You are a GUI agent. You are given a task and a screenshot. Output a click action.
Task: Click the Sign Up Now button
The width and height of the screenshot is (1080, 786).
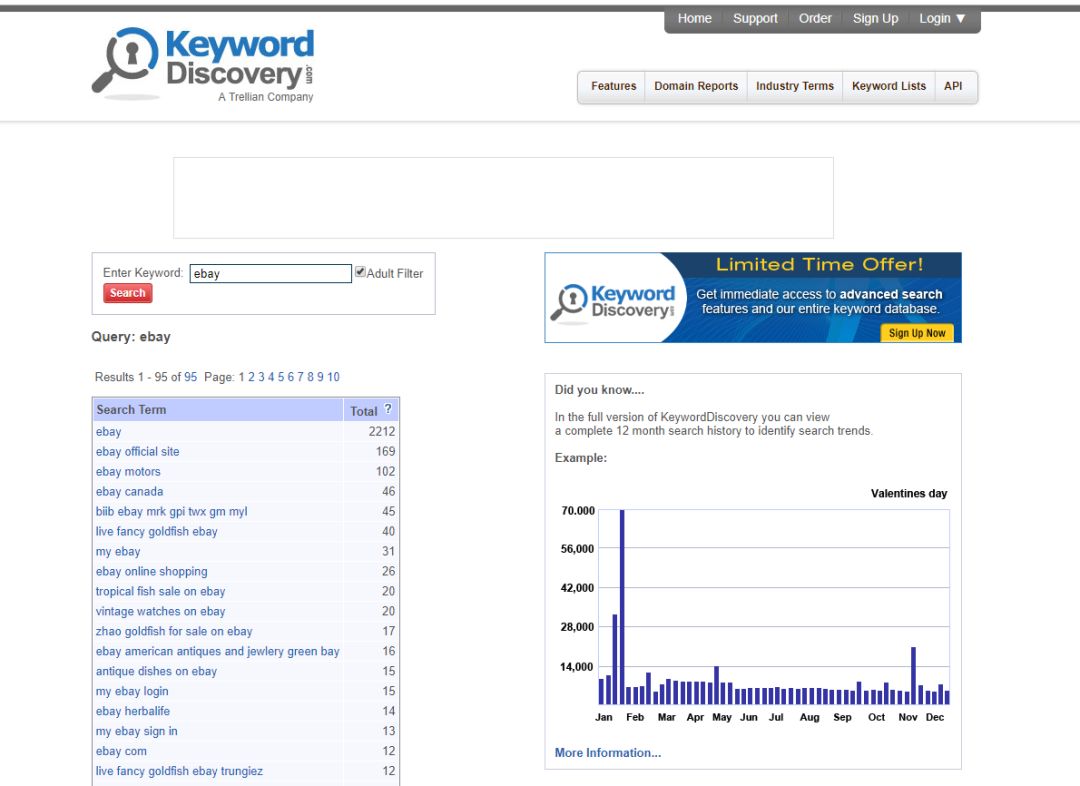[x=917, y=333]
